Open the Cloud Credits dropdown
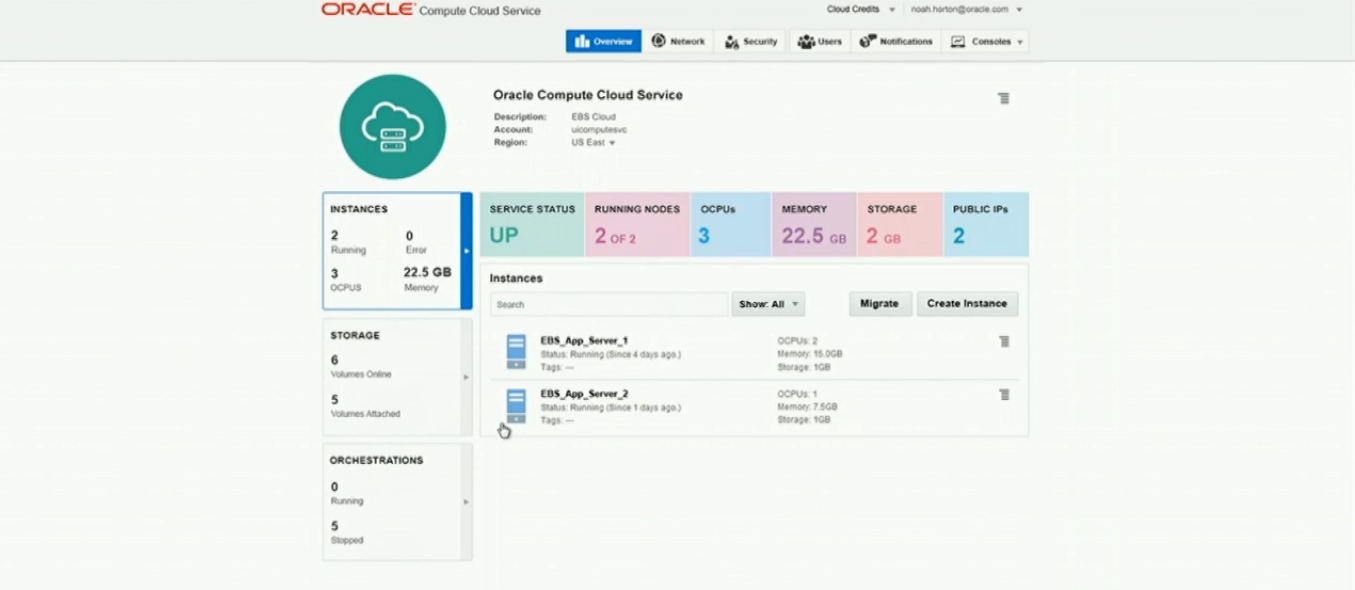Screen dimensions: 1355x590 click(861, 9)
